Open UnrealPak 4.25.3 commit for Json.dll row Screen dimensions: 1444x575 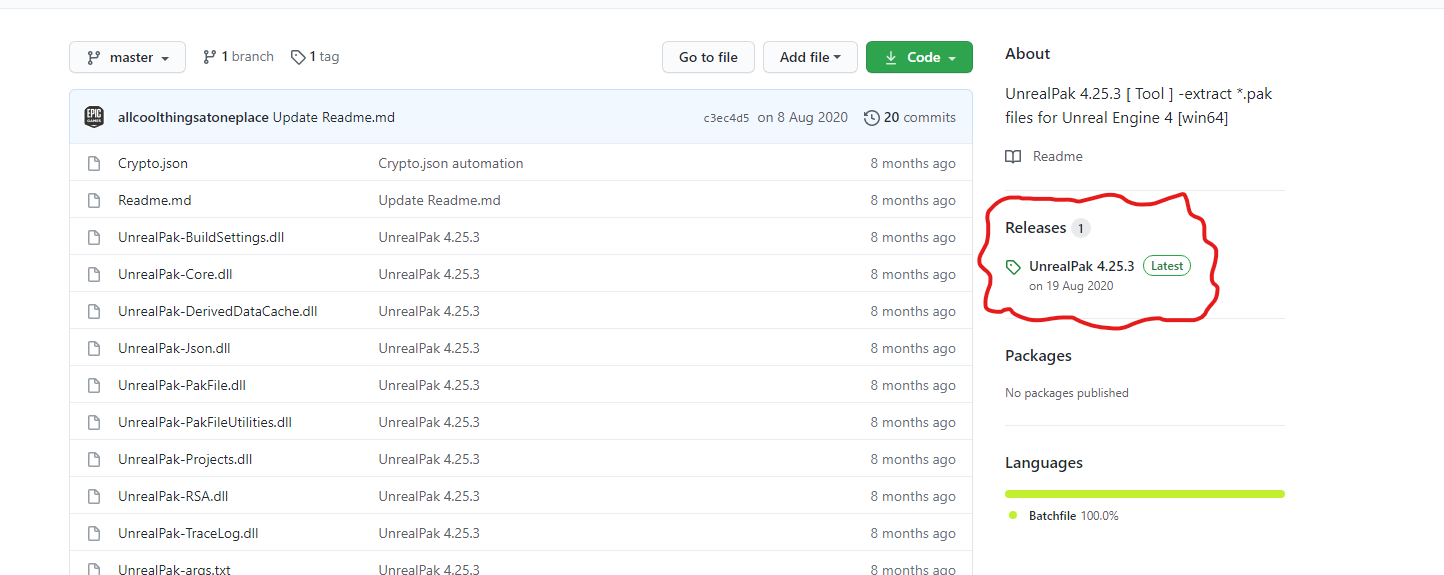point(429,348)
